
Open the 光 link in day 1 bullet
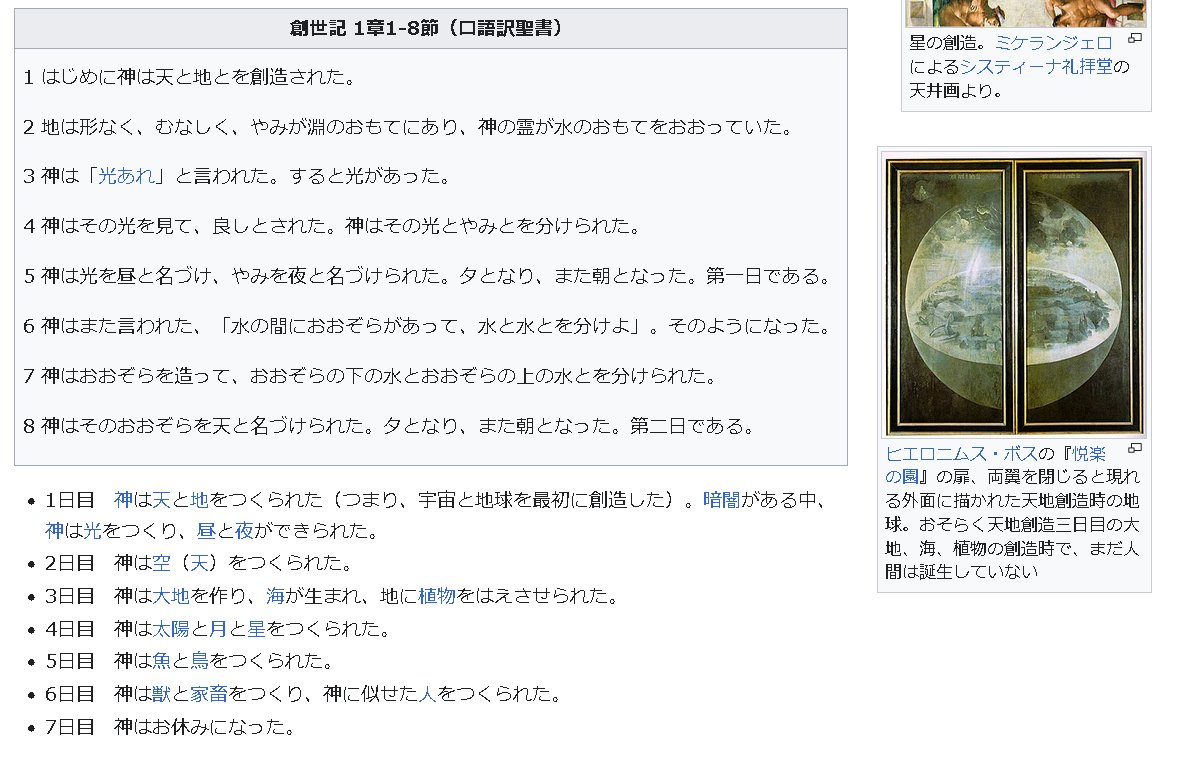click(92, 530)
